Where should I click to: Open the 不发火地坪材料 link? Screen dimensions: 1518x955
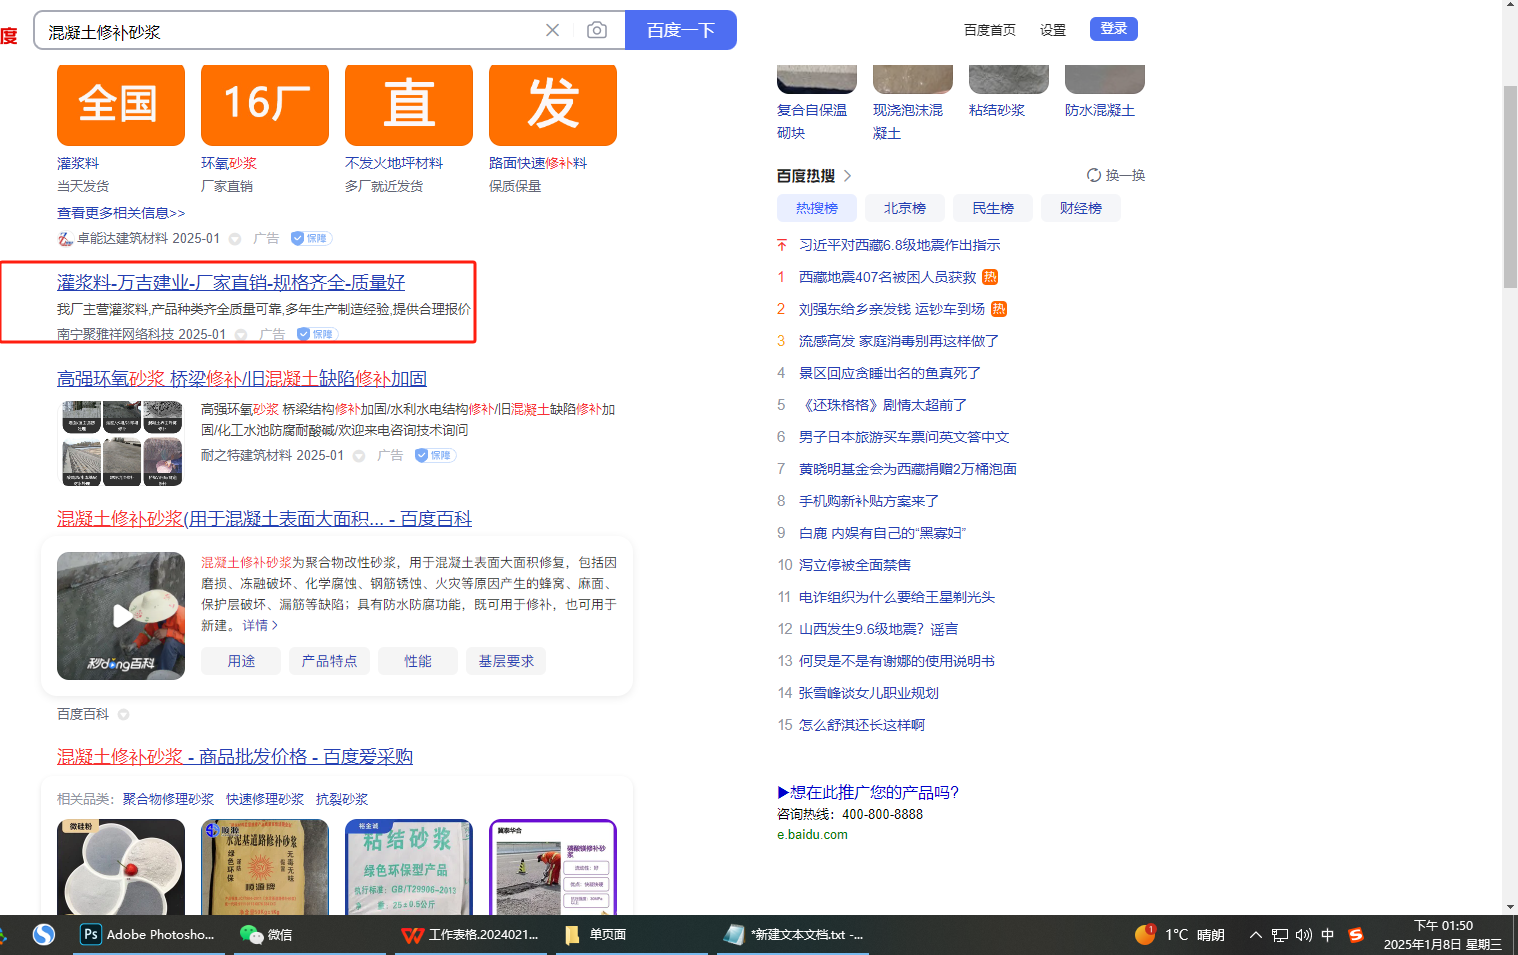(x=394, y=163)
